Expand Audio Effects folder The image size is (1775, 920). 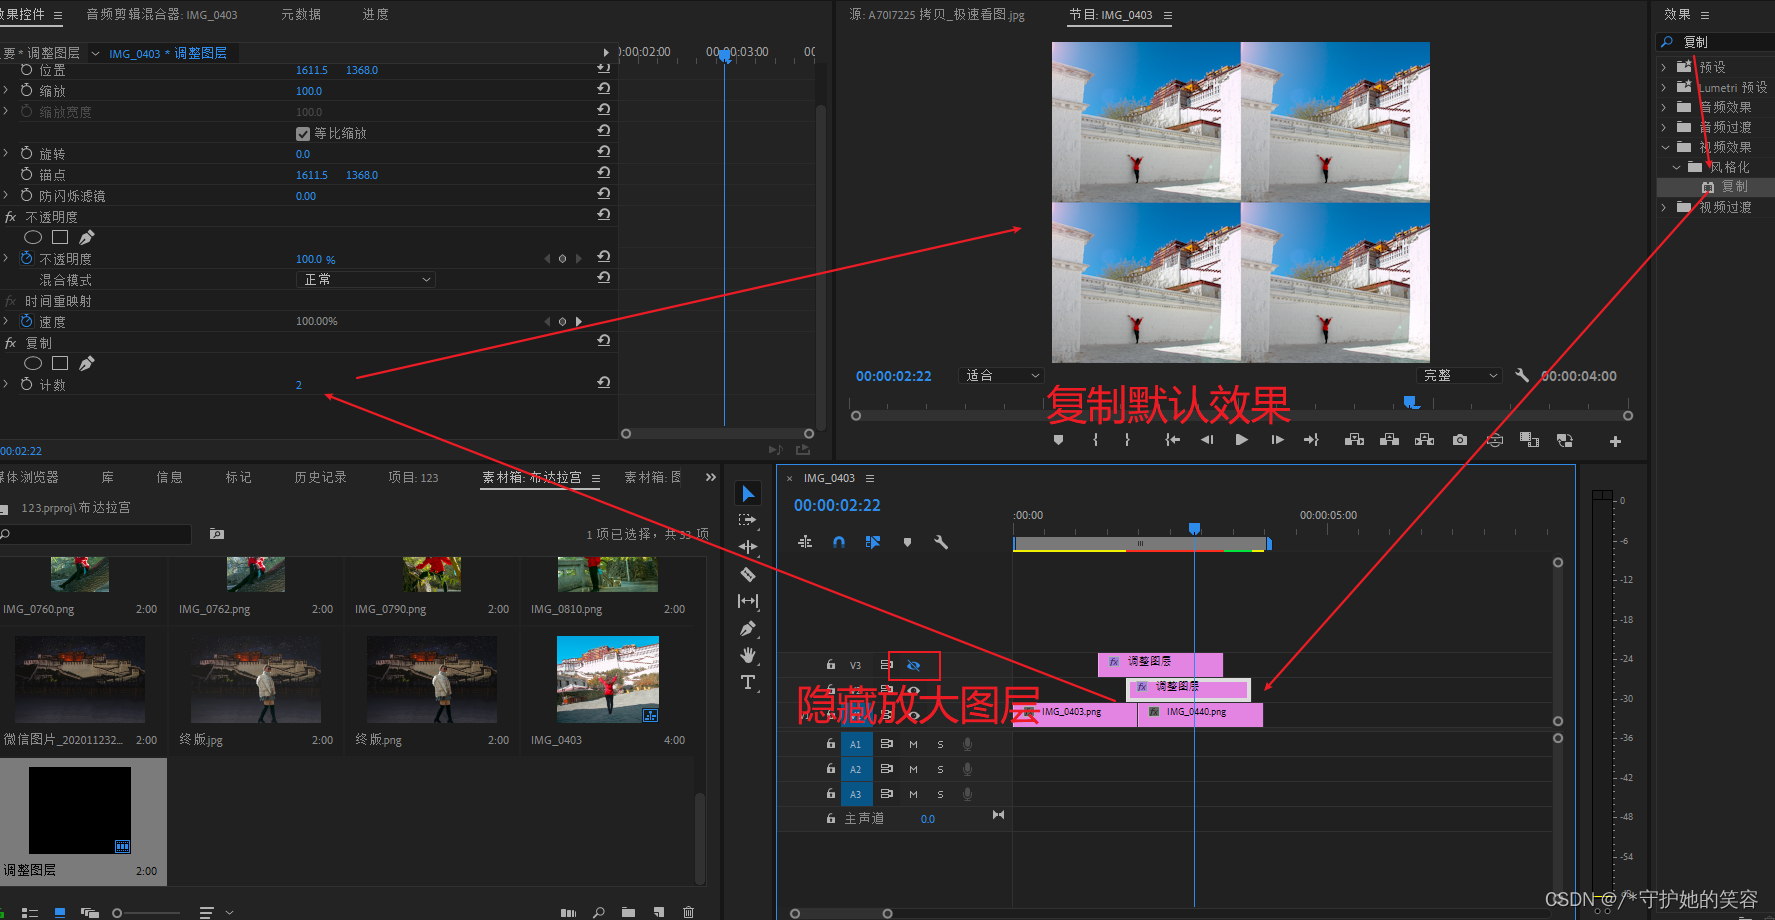click(1664, 107)
